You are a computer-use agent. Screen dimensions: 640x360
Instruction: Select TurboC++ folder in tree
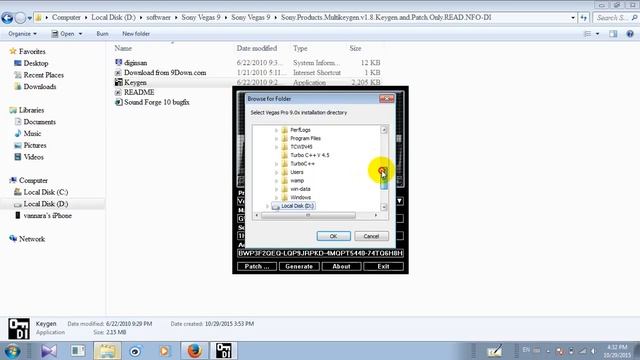point(302,164)
